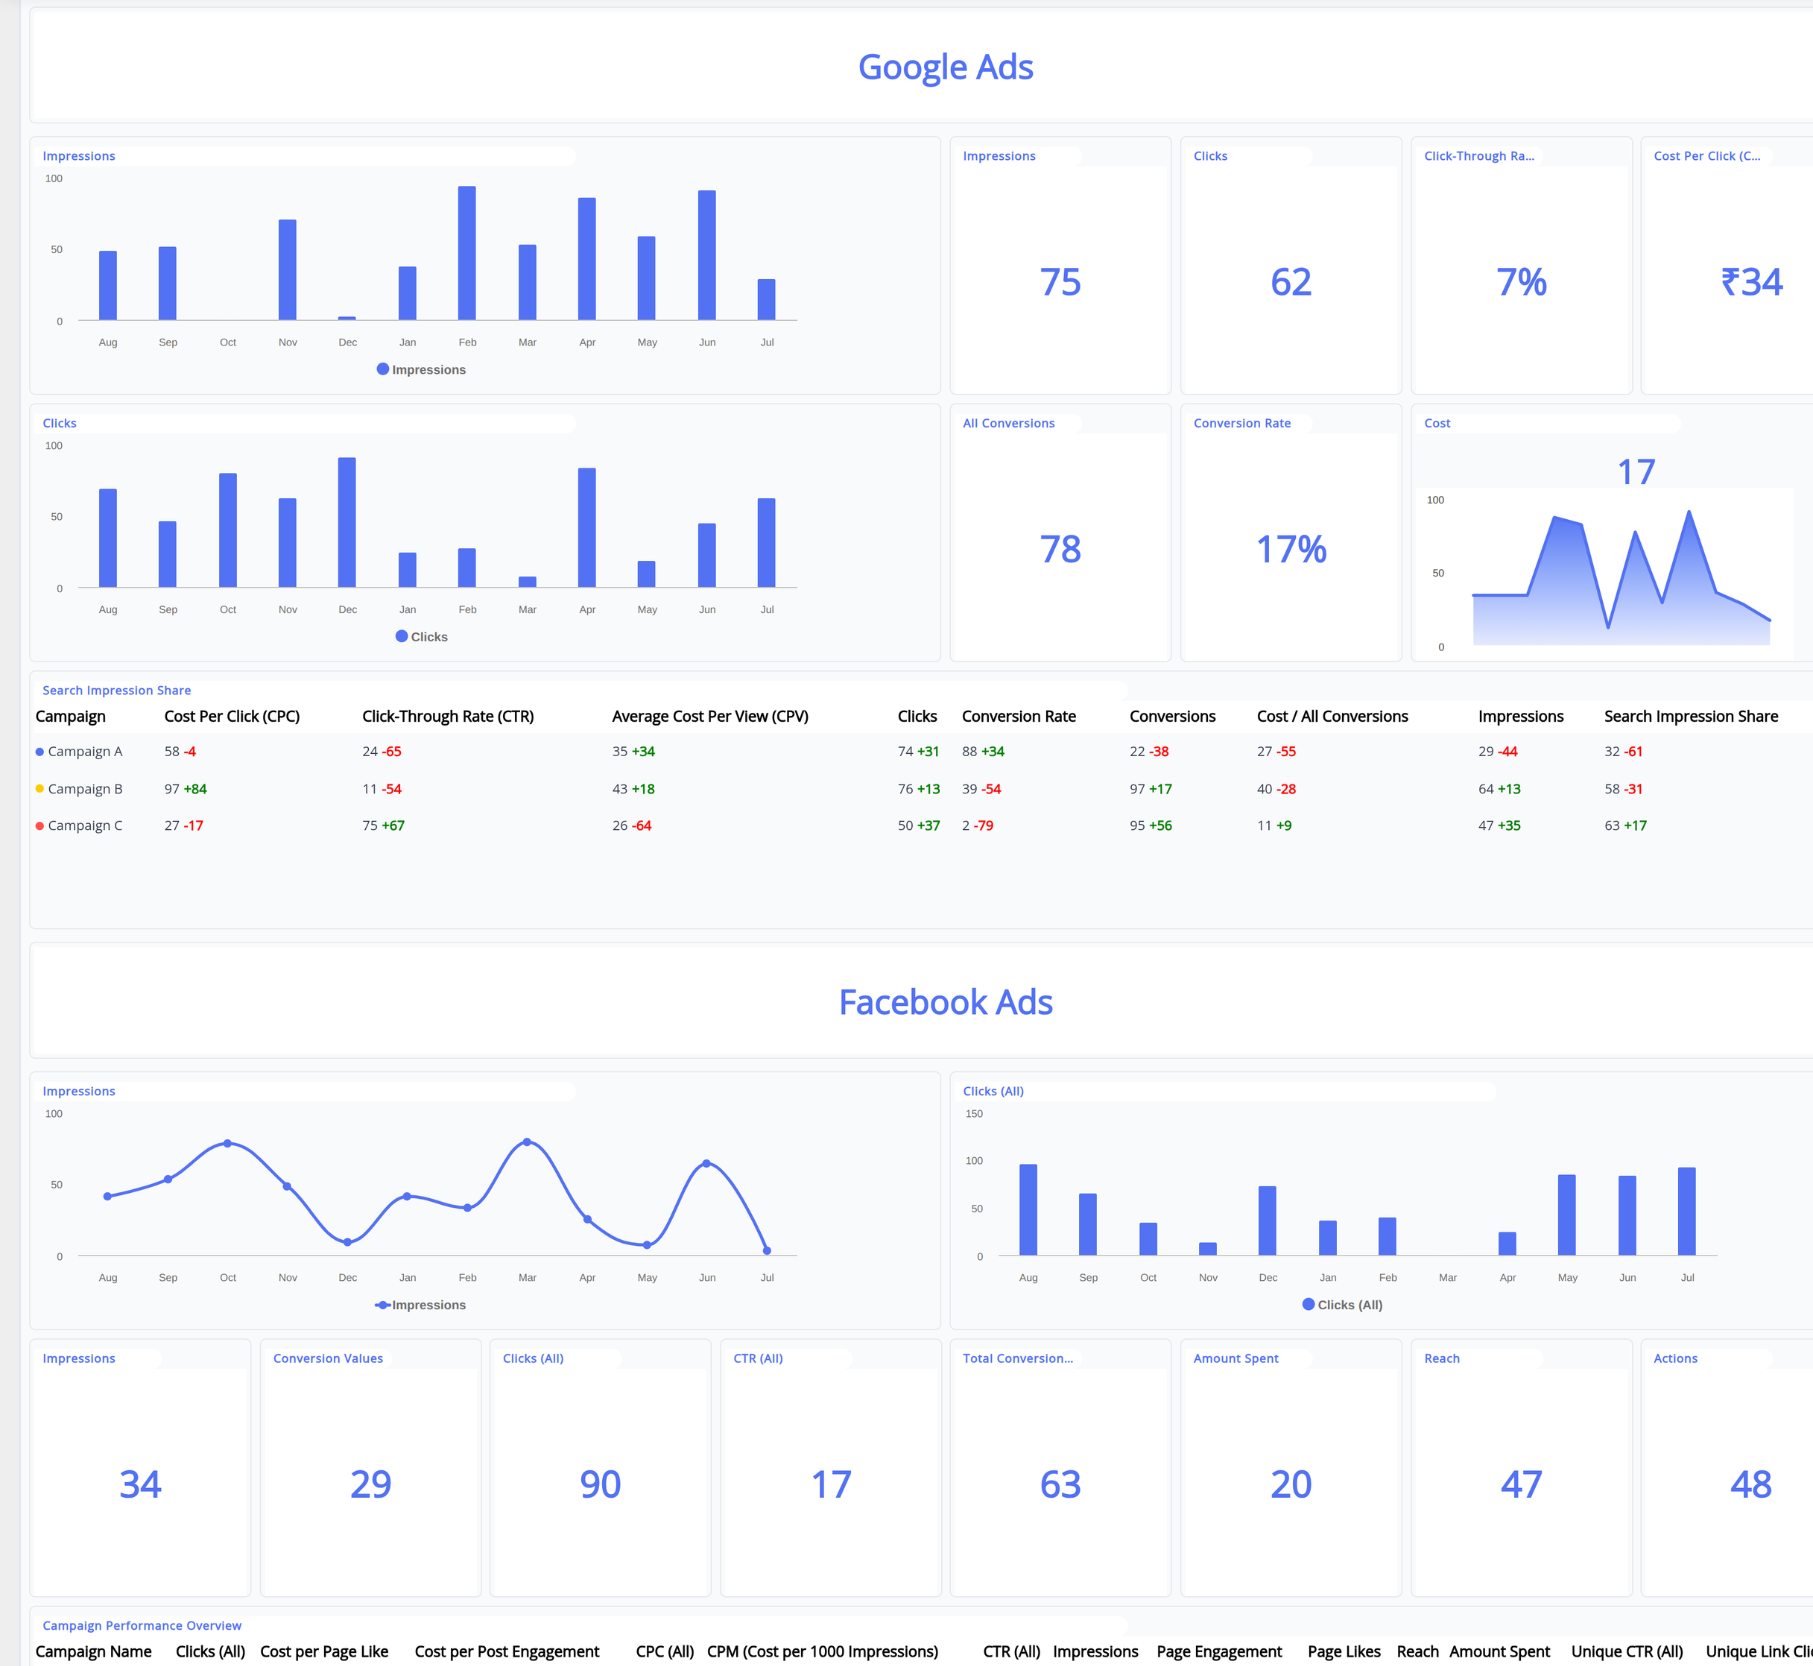The image size is (1813, 1666).
Task: Click Campaign C red dot marker
Action: pos(40,826)
